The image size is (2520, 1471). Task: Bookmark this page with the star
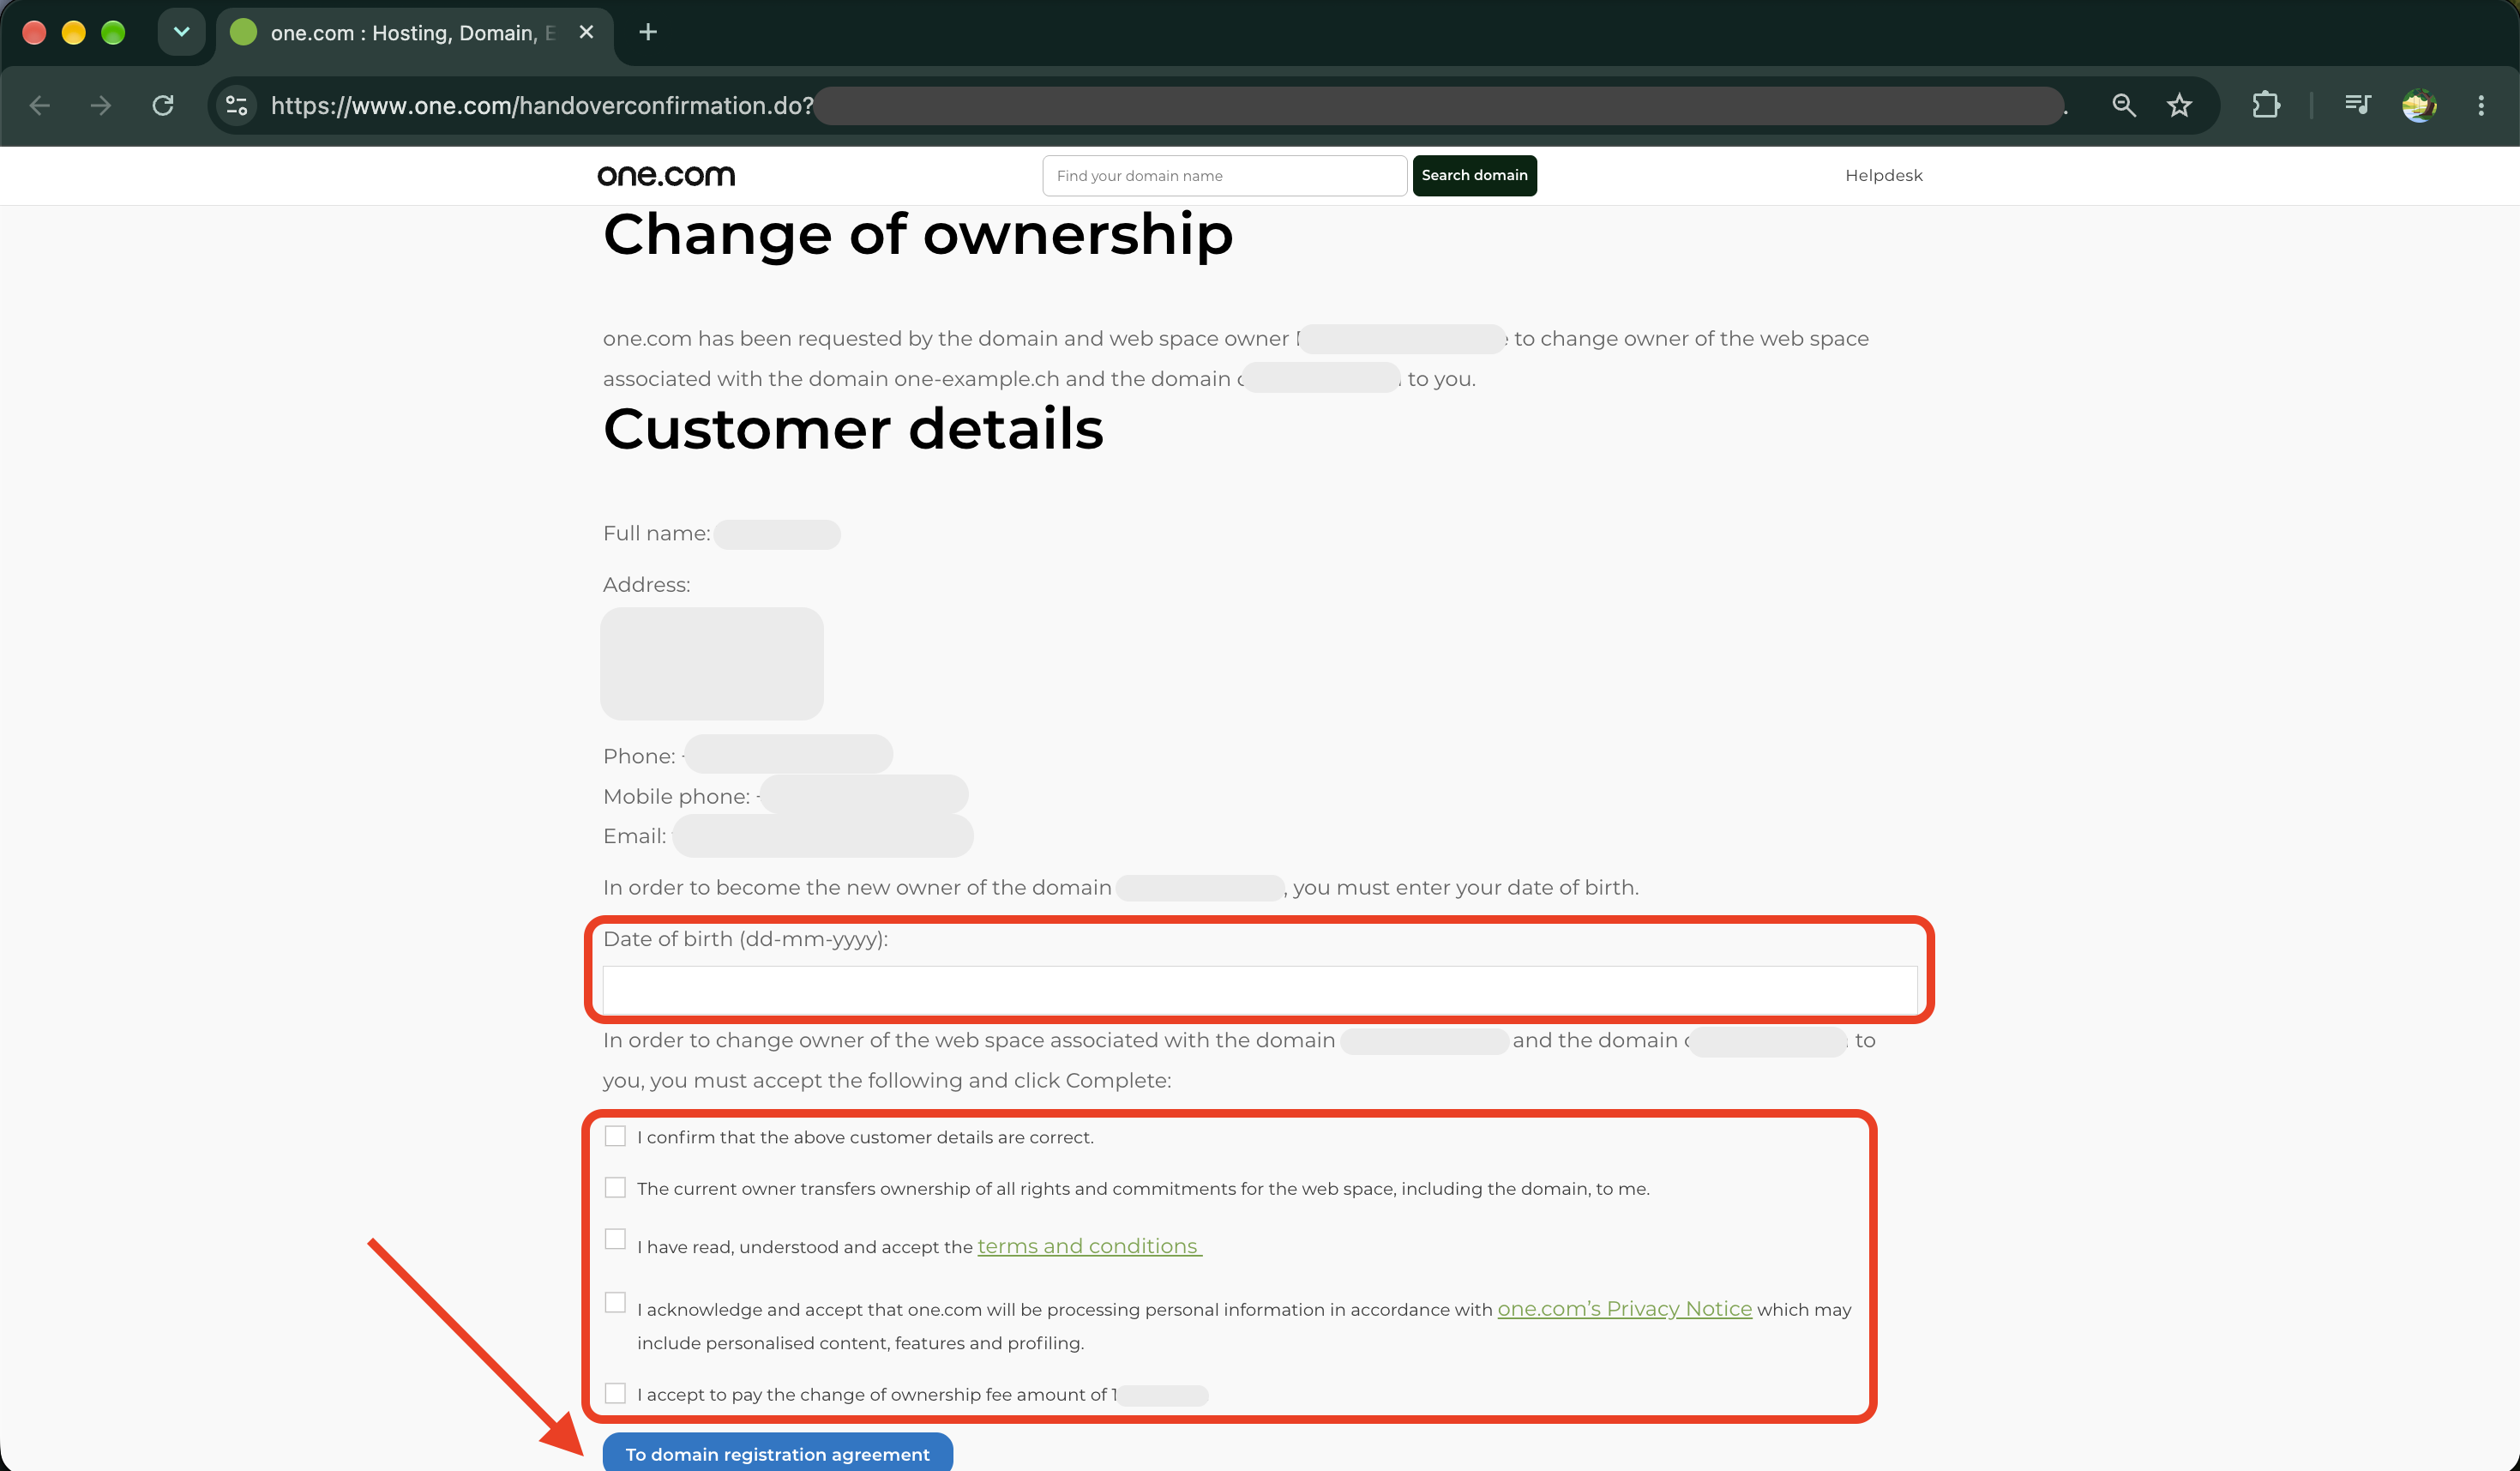(2179, 105)
